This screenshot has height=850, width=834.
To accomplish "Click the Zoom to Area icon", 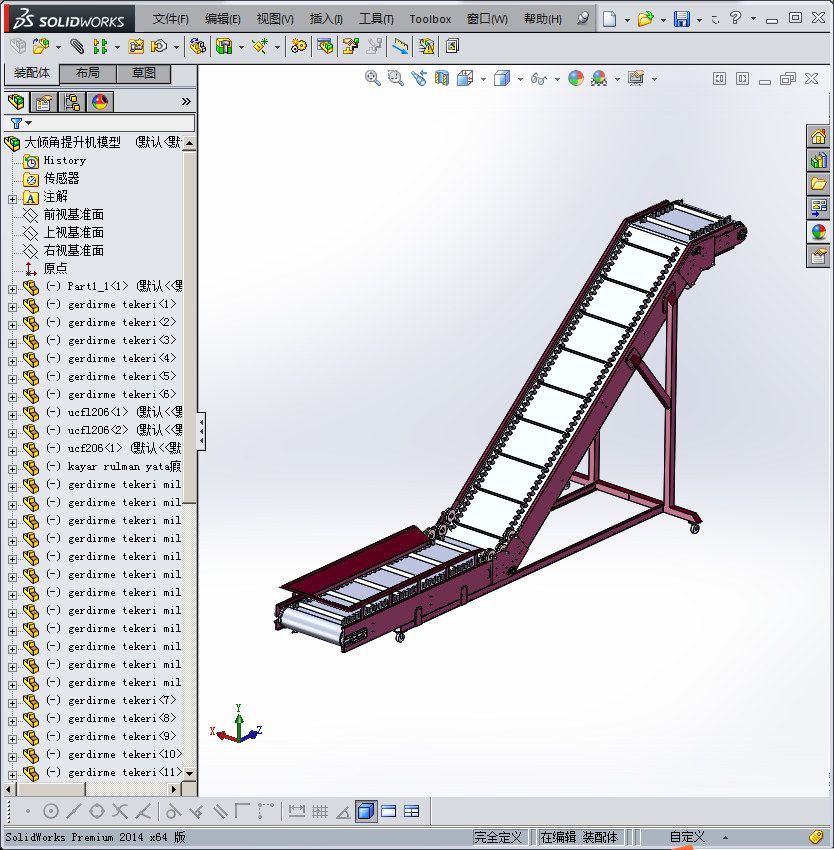I will 396,79.
